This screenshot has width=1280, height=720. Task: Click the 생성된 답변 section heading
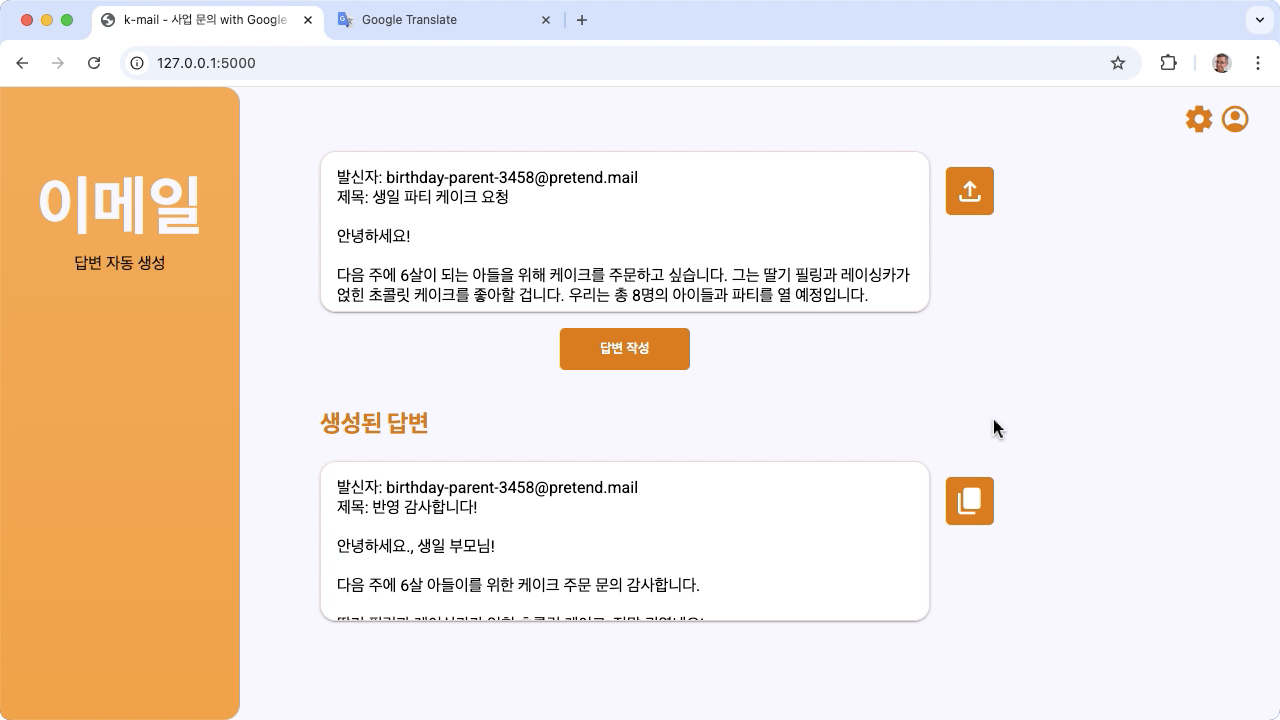(373, 422)
